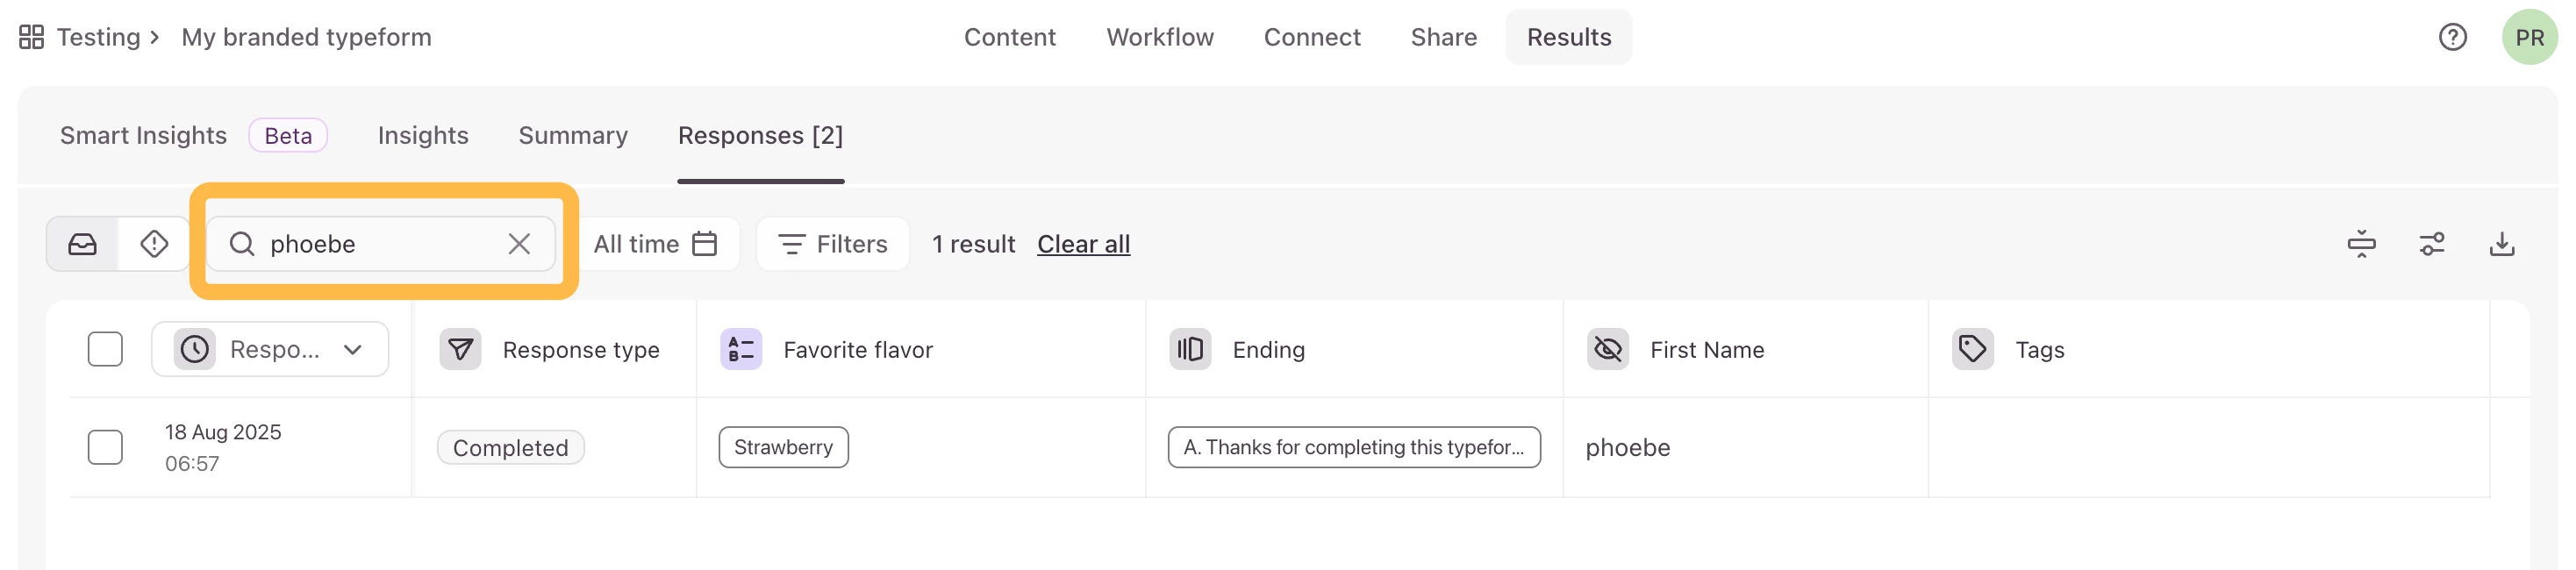Click the PR user avatar
Screen dimensions: 2576x570
click(2528, 37)
